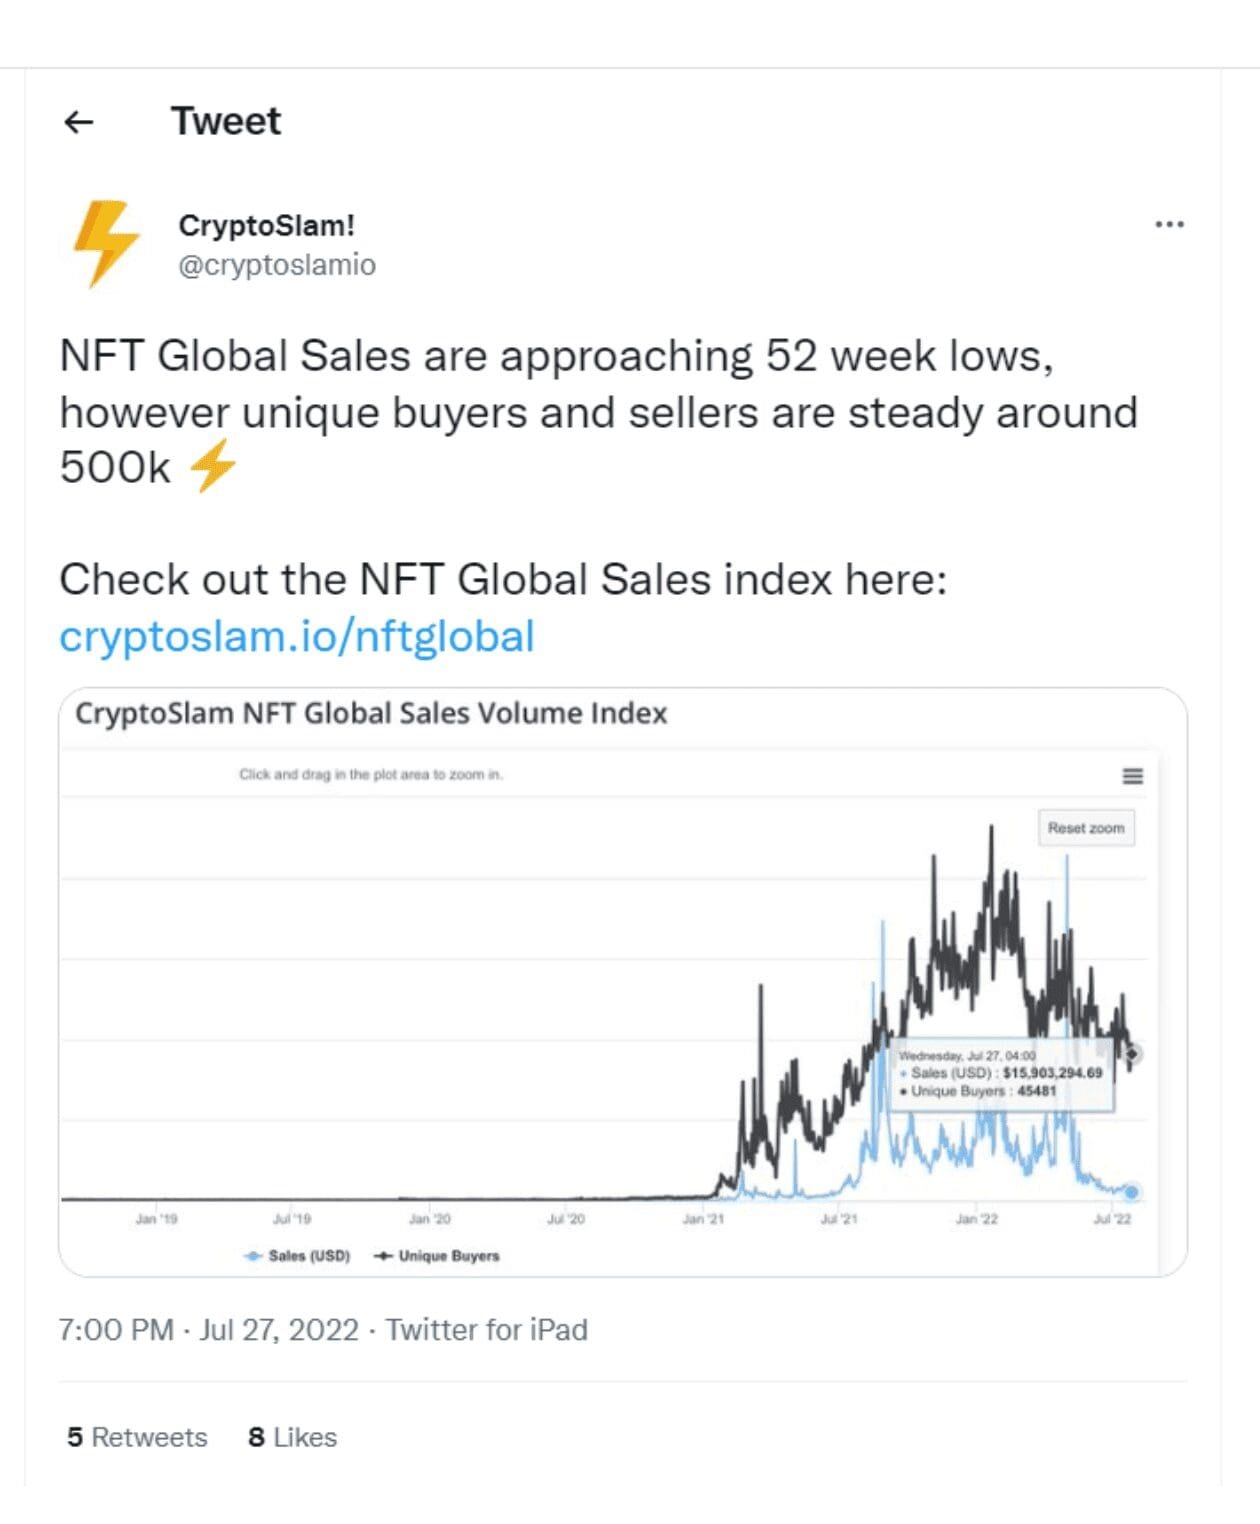Open the @cryptoslamio handle
Image resolution: width=1260 pixels, height=1524 pixels.
point(277,265)
